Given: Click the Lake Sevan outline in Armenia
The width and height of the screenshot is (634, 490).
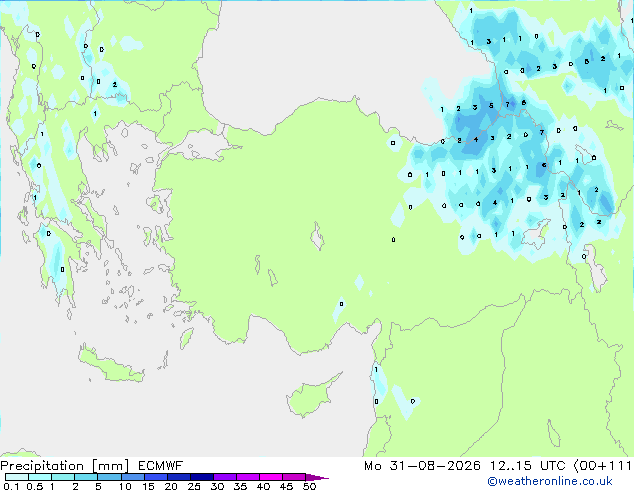Looking at the screenshot, I should 585,154.
